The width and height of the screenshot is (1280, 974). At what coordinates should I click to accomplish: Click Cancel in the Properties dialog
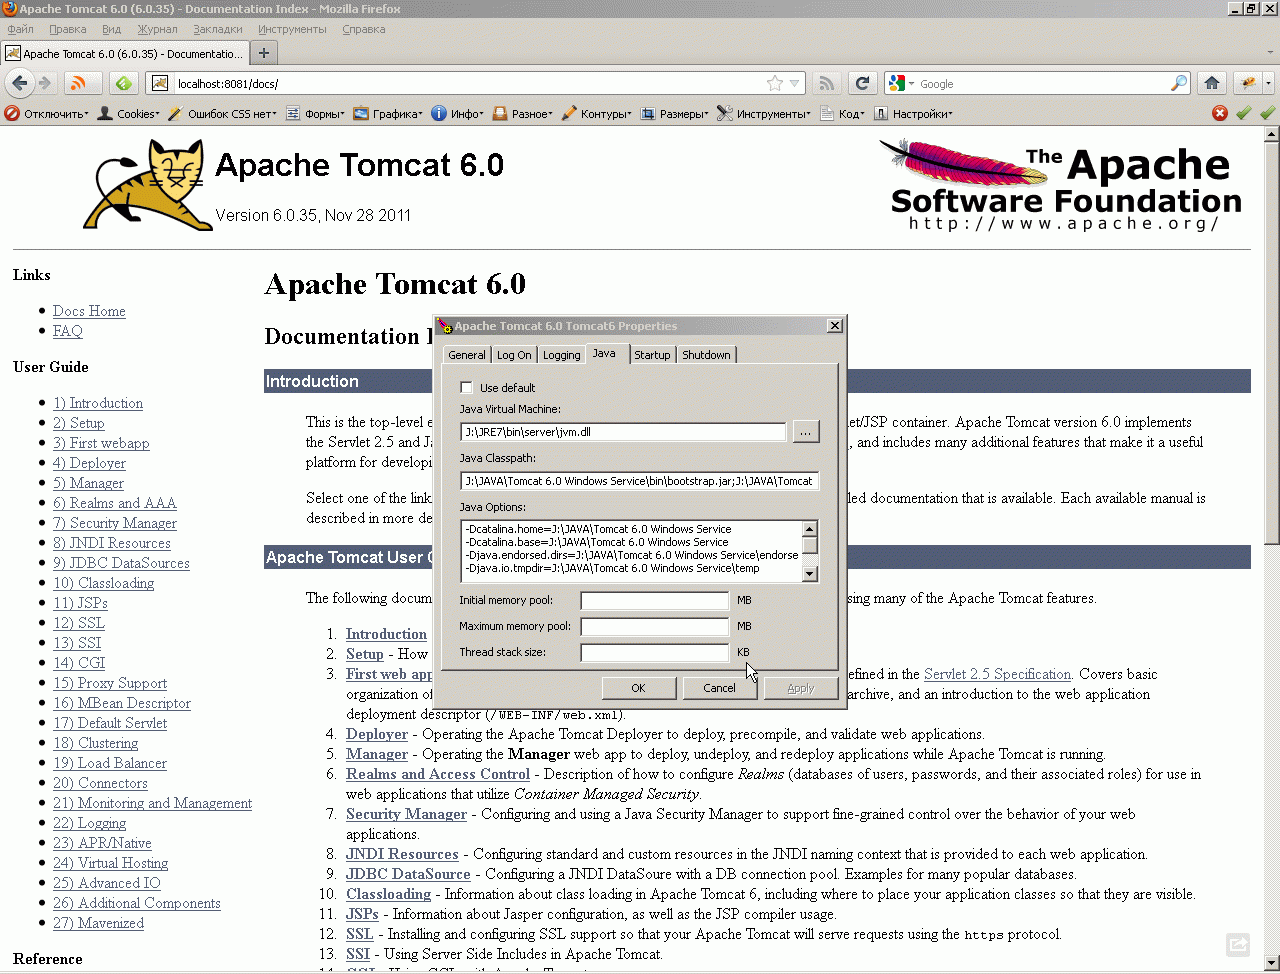(x=719, y=688)
